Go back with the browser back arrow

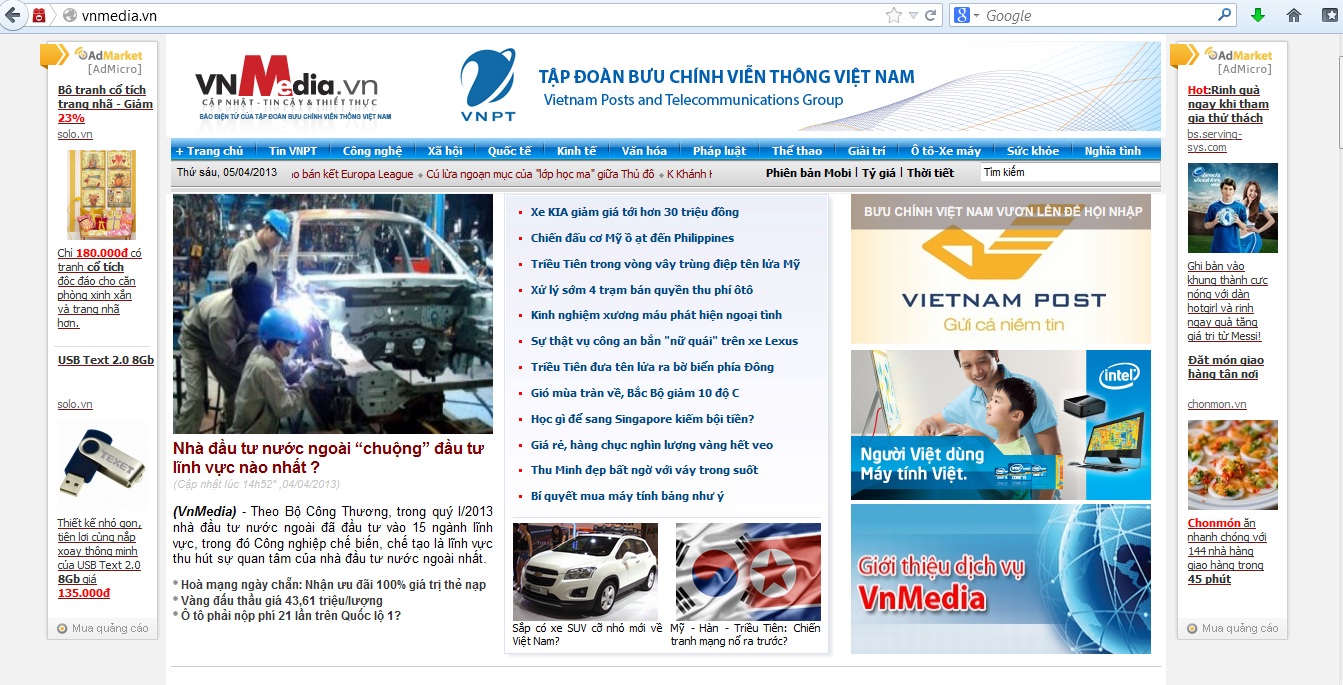coord(11,15)
